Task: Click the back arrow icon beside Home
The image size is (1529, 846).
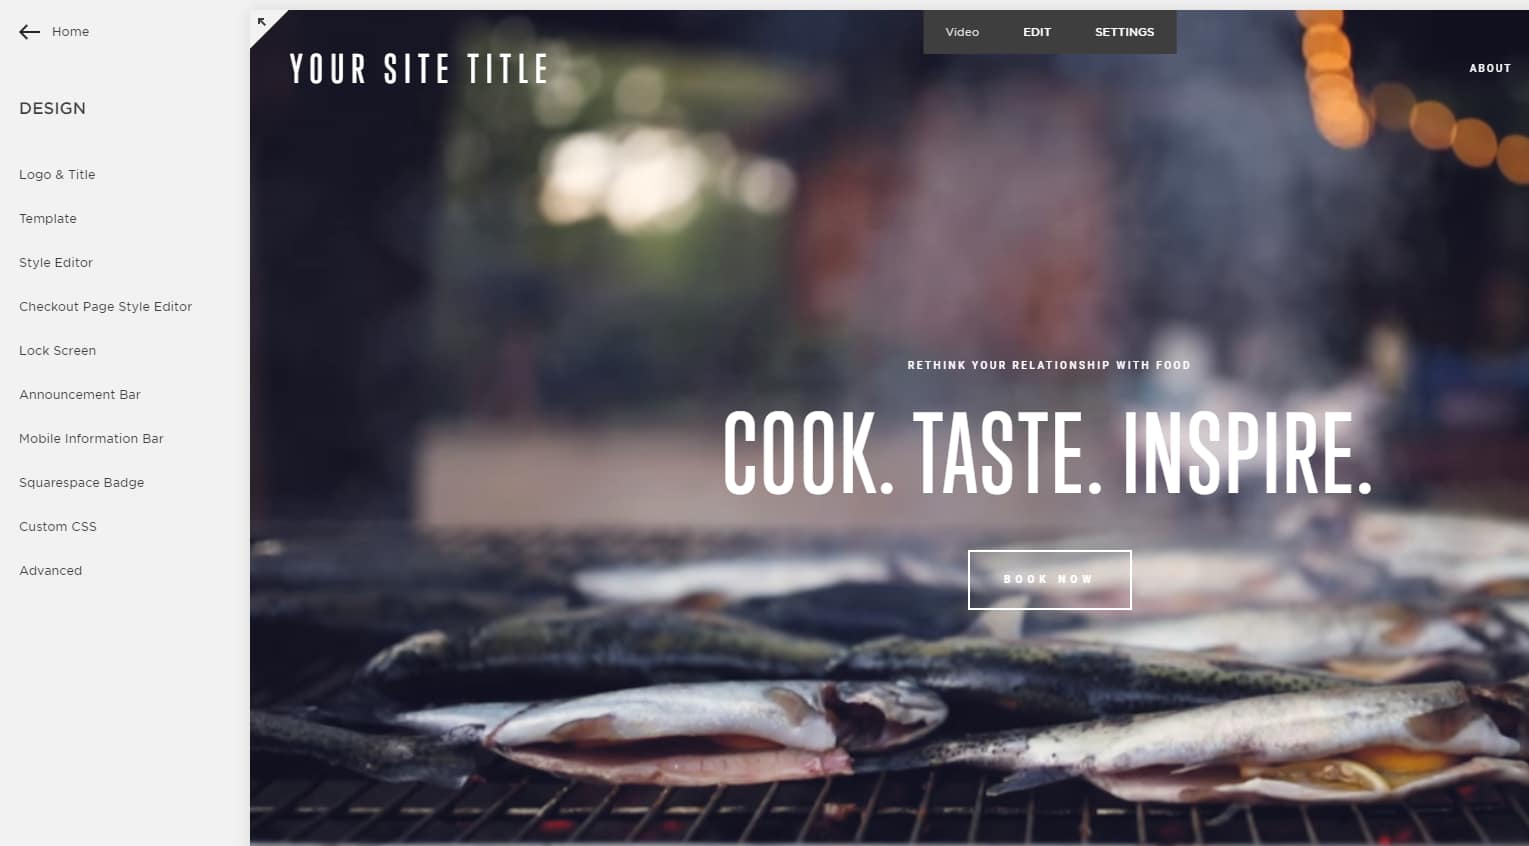Action: (x=29, y=32)
